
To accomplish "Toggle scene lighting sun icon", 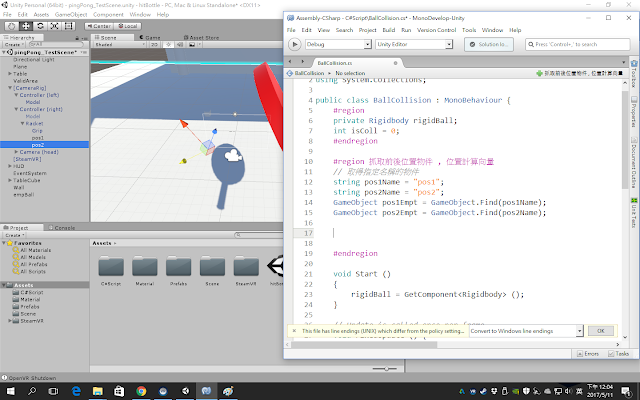I will tap(169, 44).
